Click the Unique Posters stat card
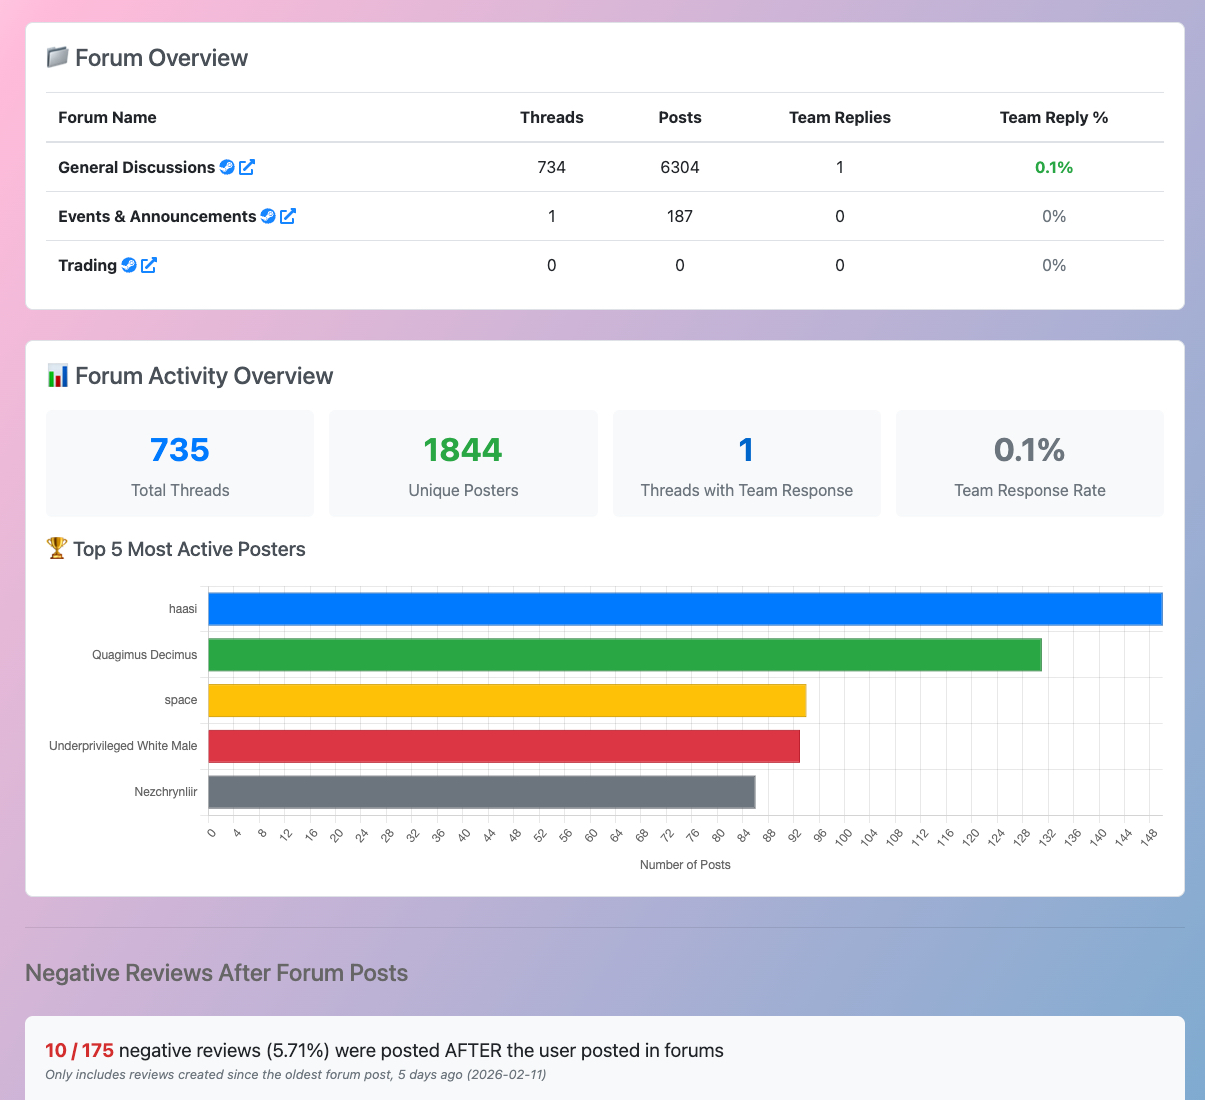 tap(463, 464)
